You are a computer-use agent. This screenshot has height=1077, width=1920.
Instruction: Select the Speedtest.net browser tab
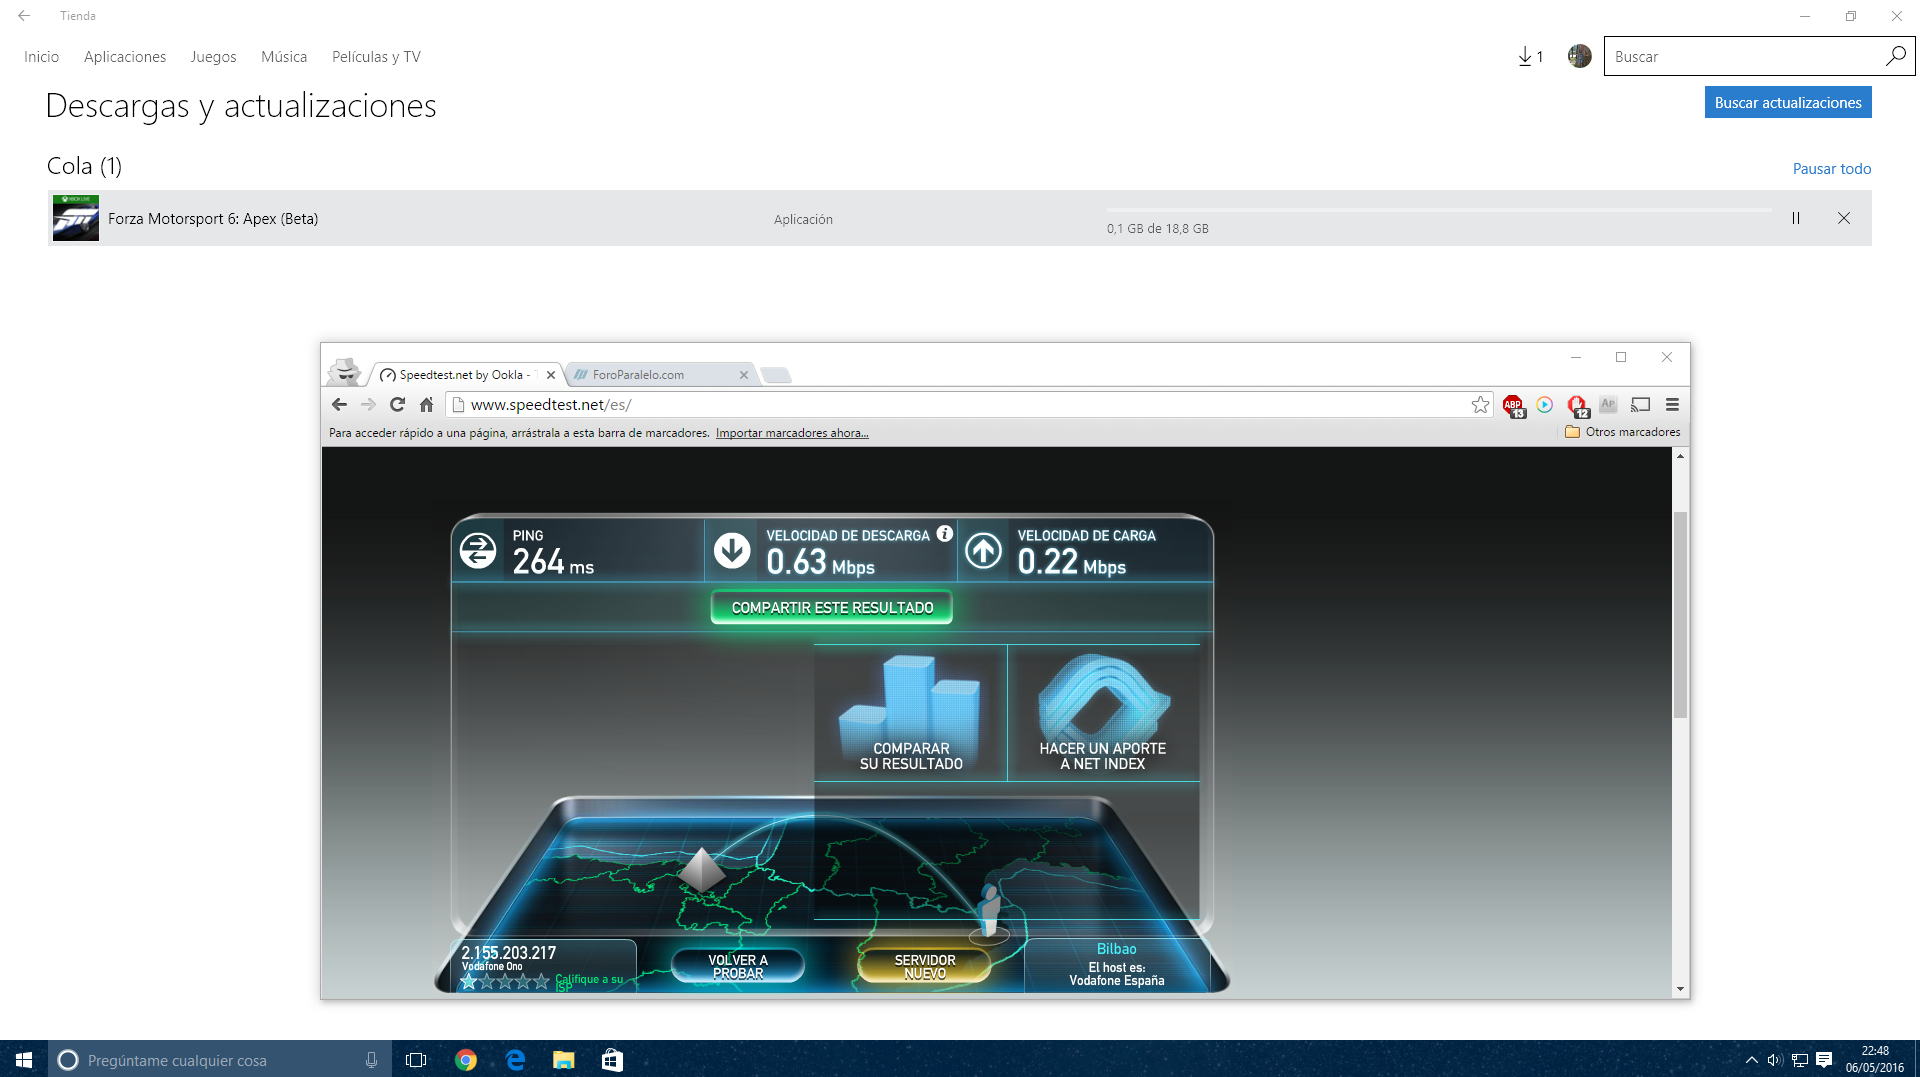coord(464,375)
